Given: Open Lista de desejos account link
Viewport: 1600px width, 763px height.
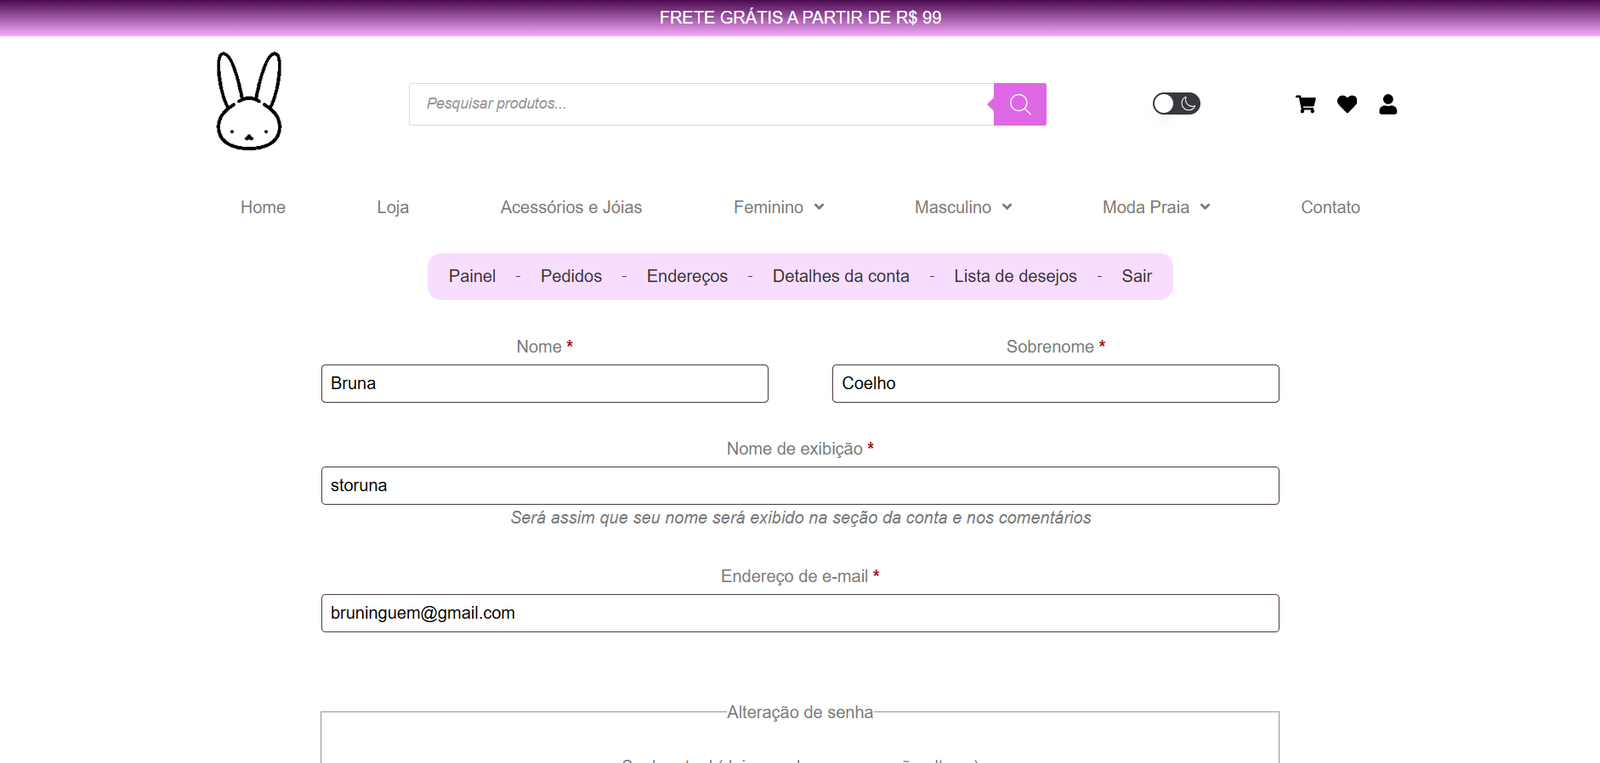Looking at the screenshot, I should [x=1015, y=276].
